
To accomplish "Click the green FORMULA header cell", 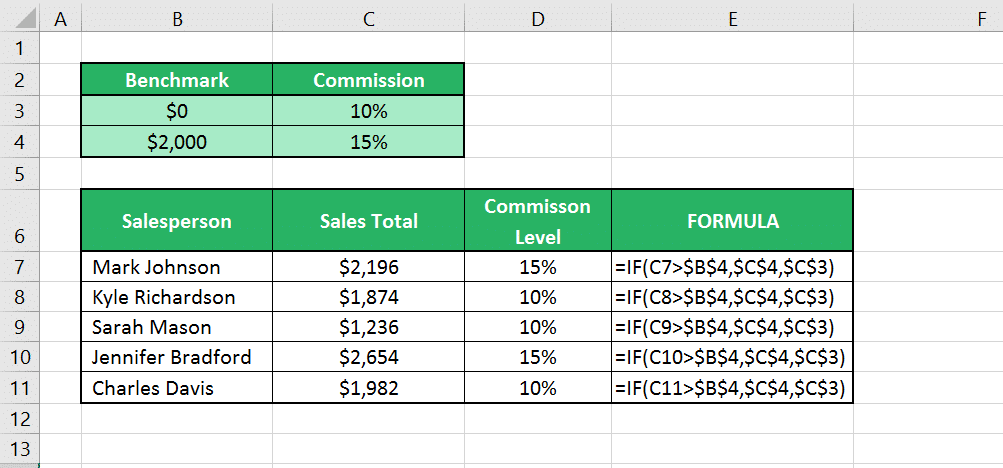I will pos(732,221).
